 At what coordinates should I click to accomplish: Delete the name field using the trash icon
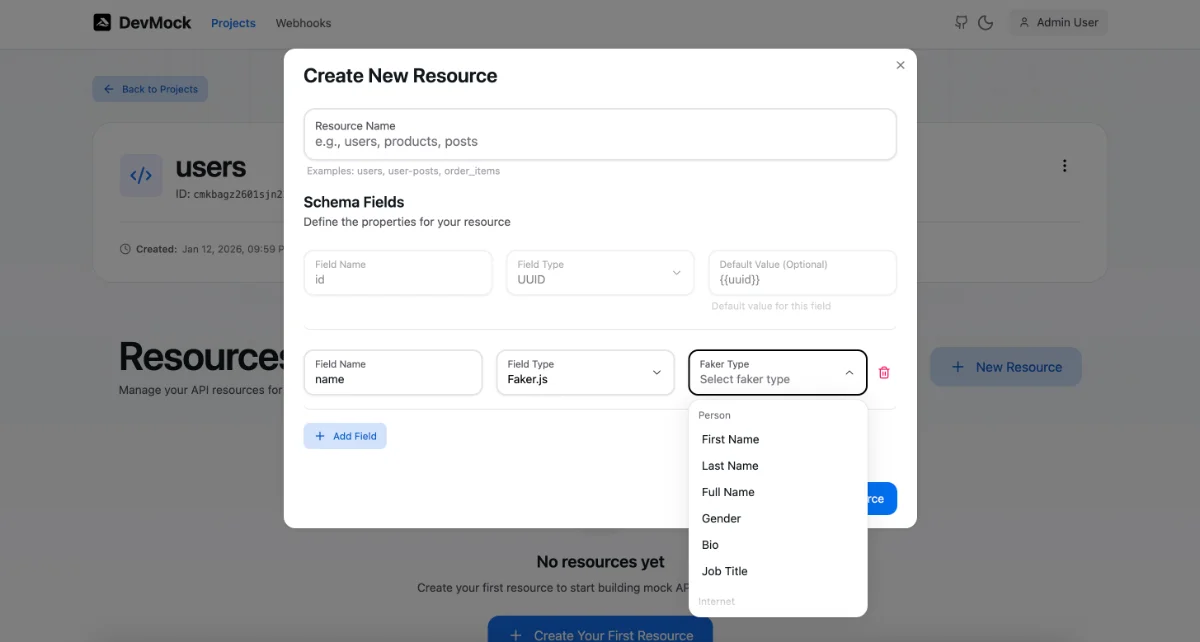[884, 372]
